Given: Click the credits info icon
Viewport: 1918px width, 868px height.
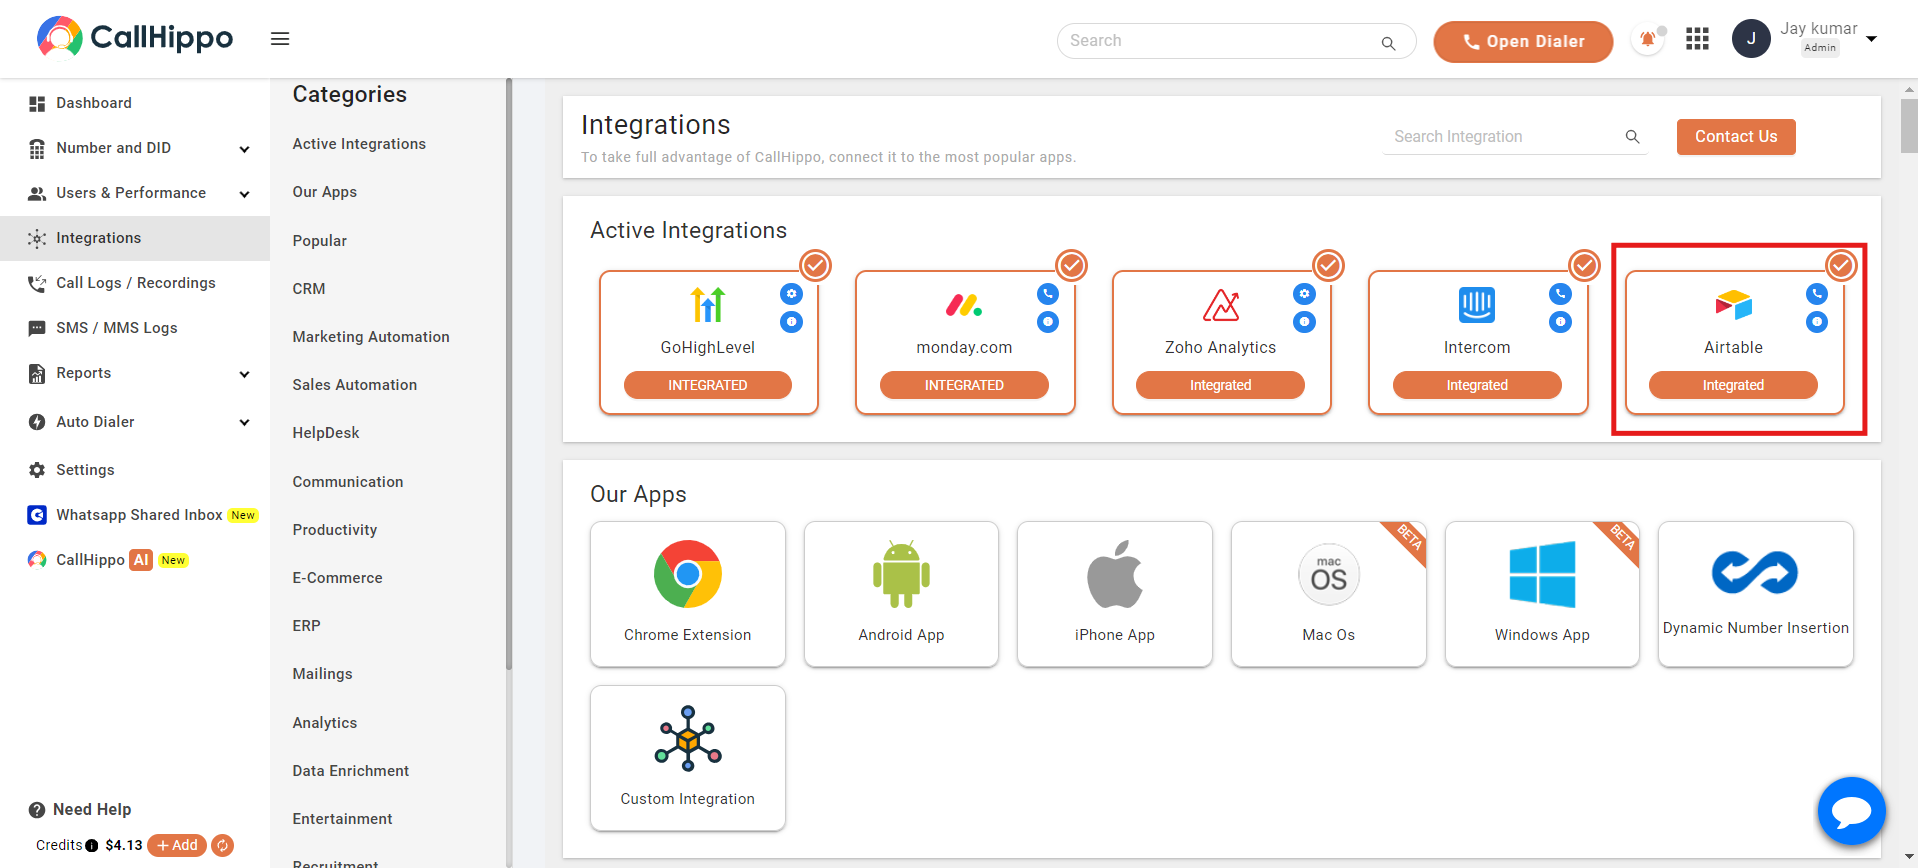Looking at the screenshot, I should (92, 846).
